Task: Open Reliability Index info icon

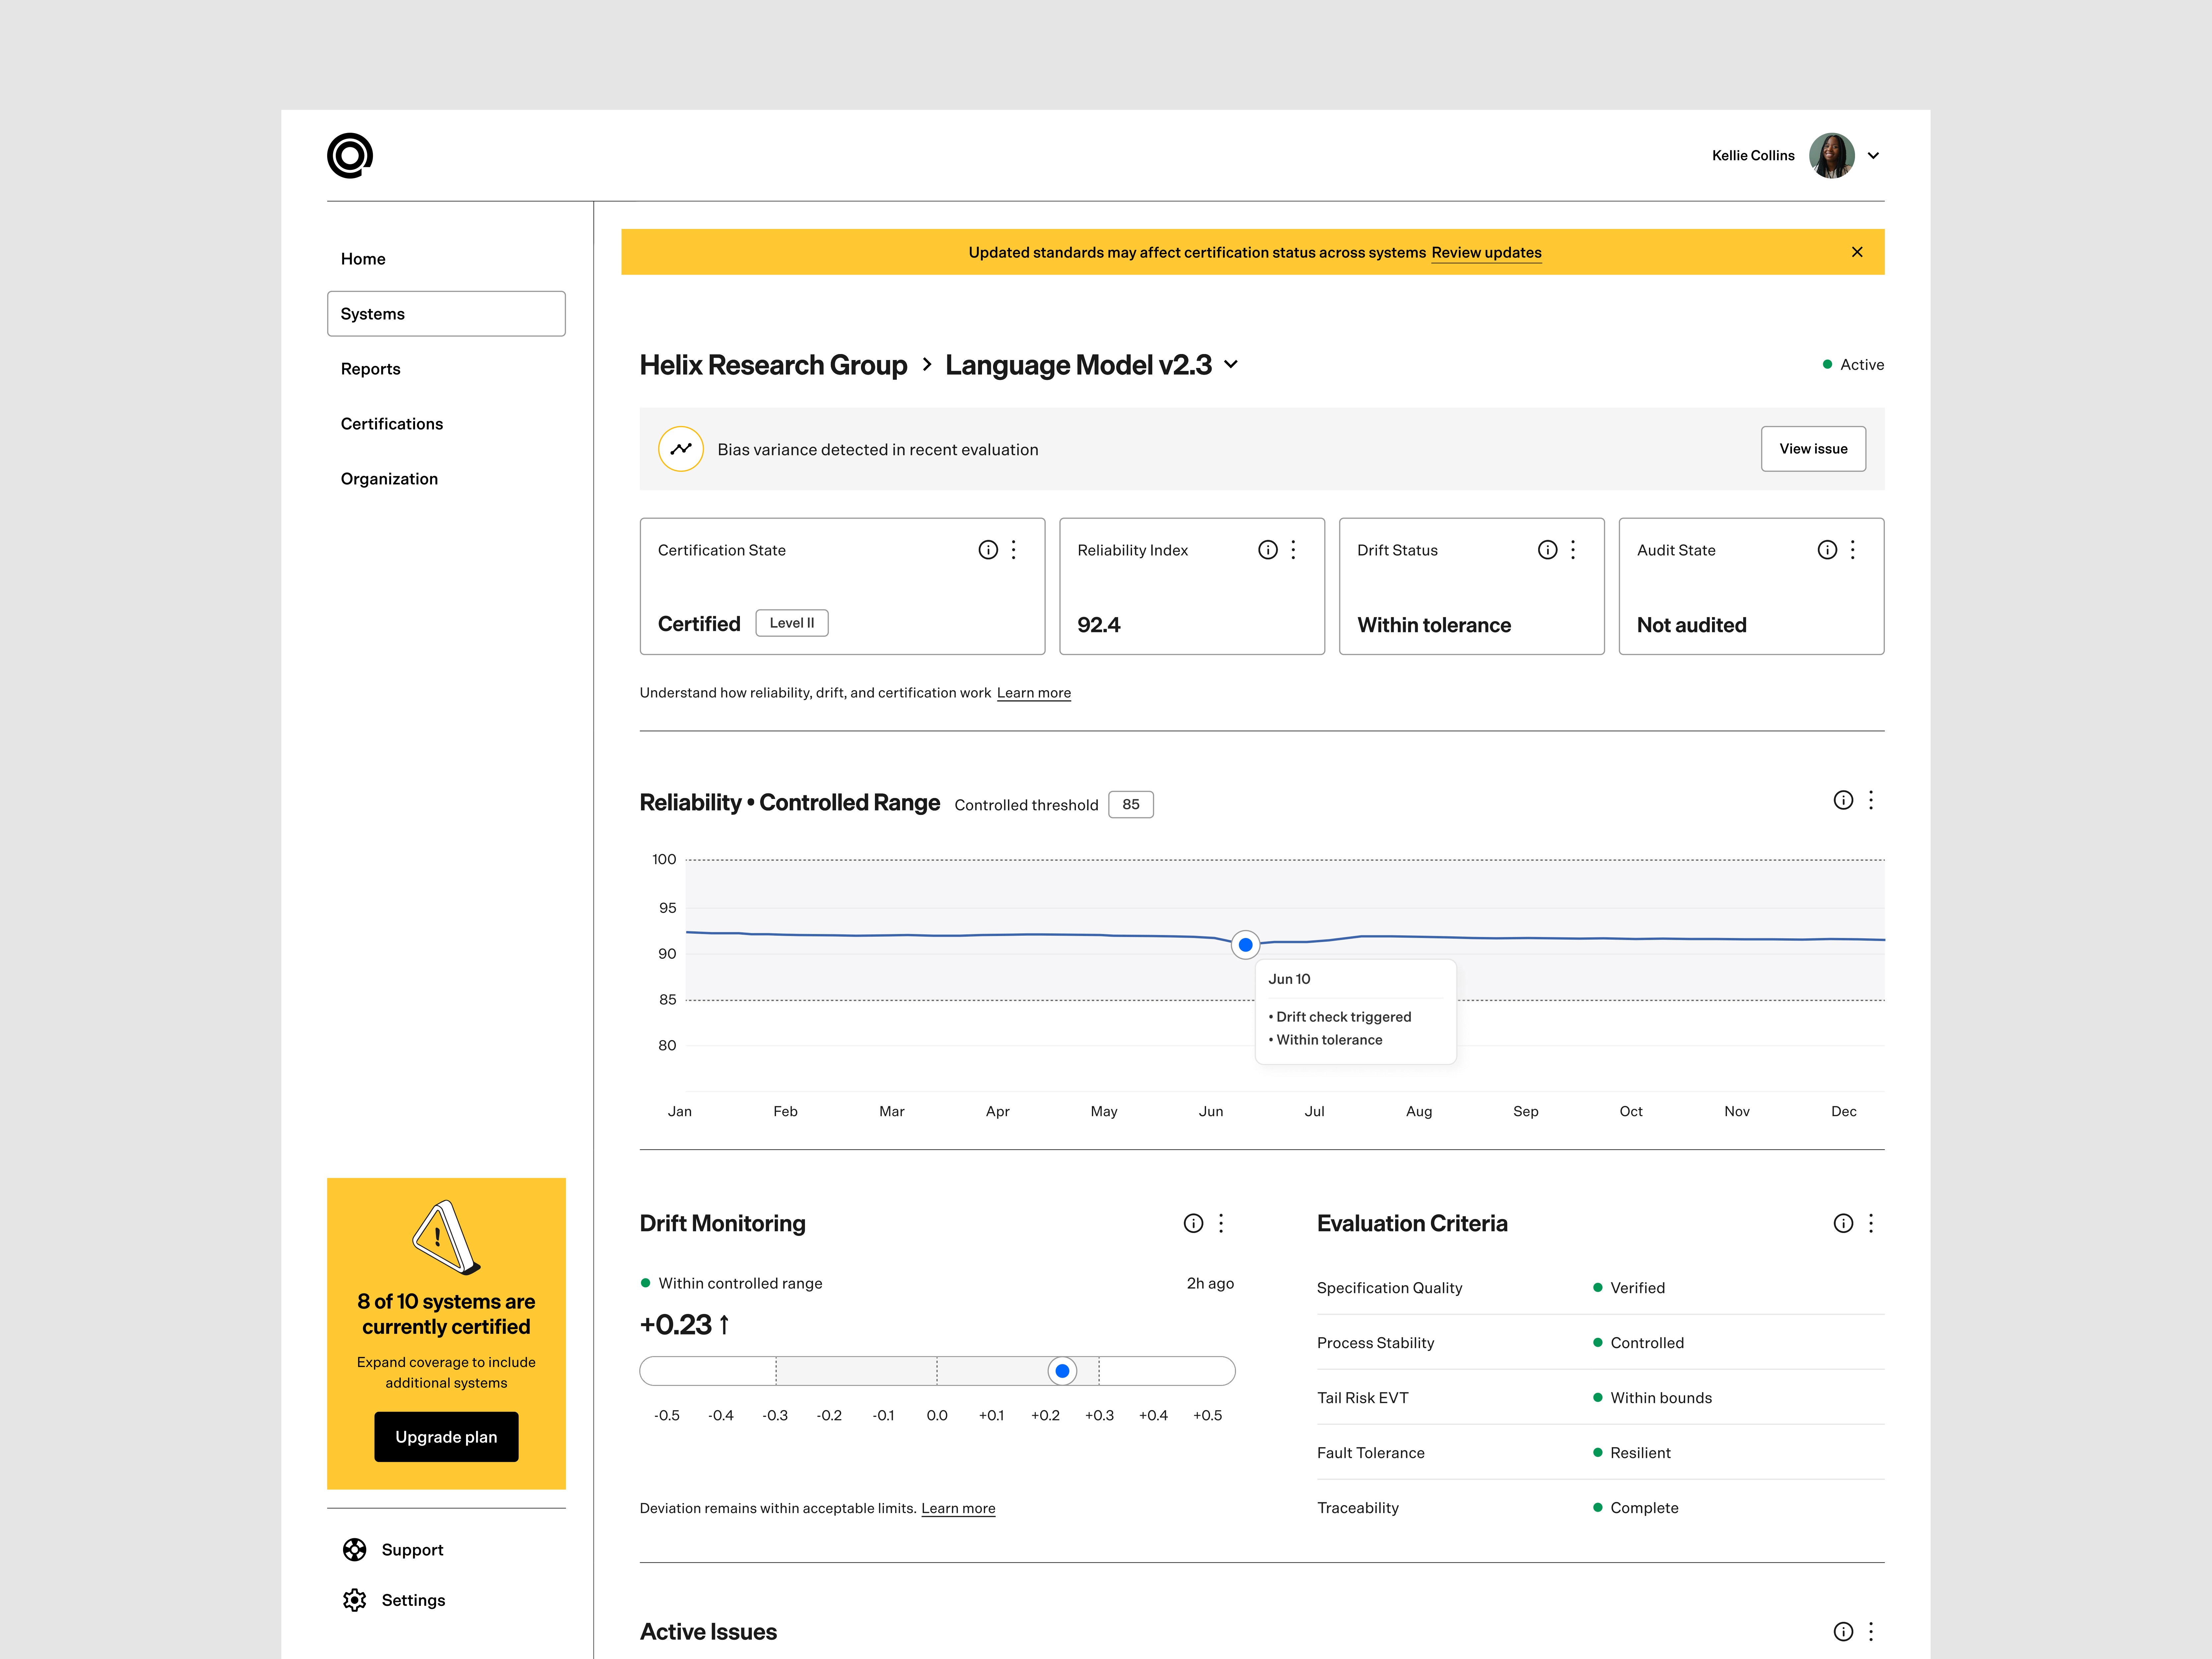Action: pos(1268,550)
